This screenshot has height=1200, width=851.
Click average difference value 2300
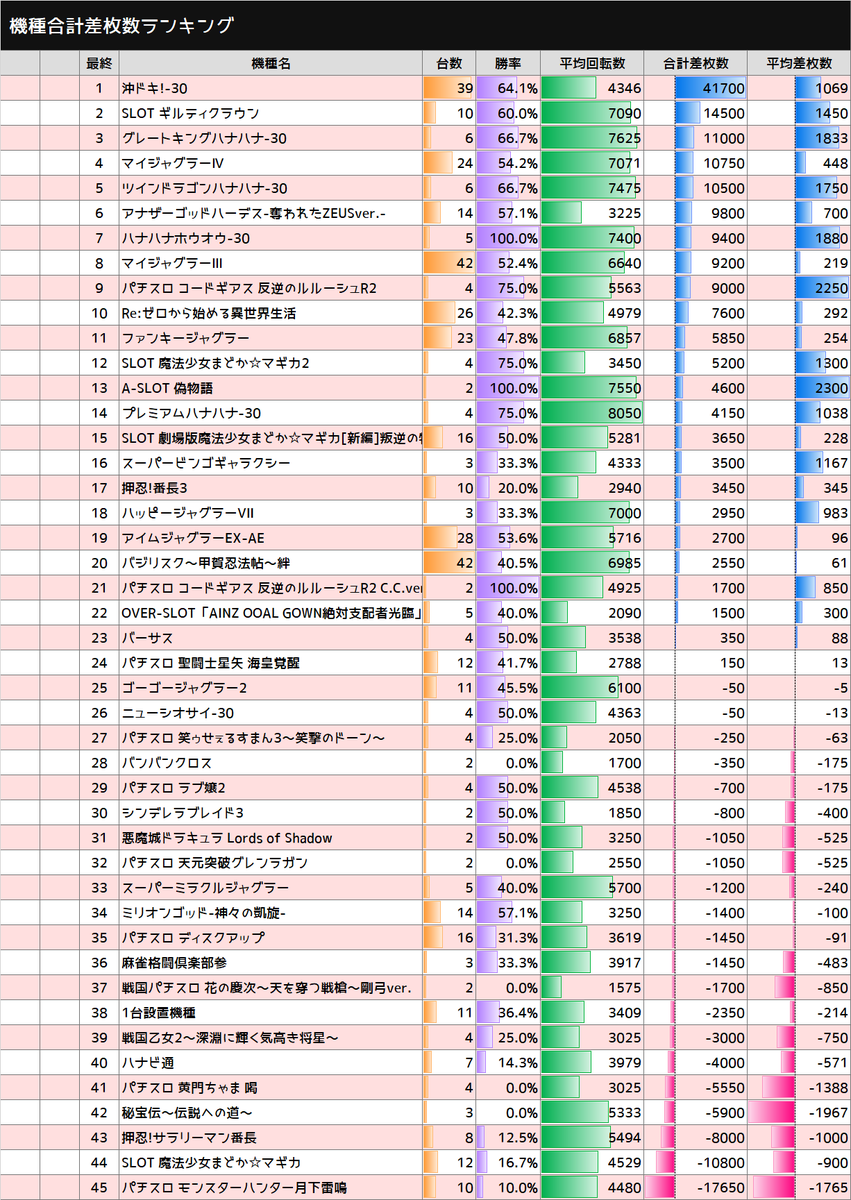pyautogui.click(x=832, y=388)
